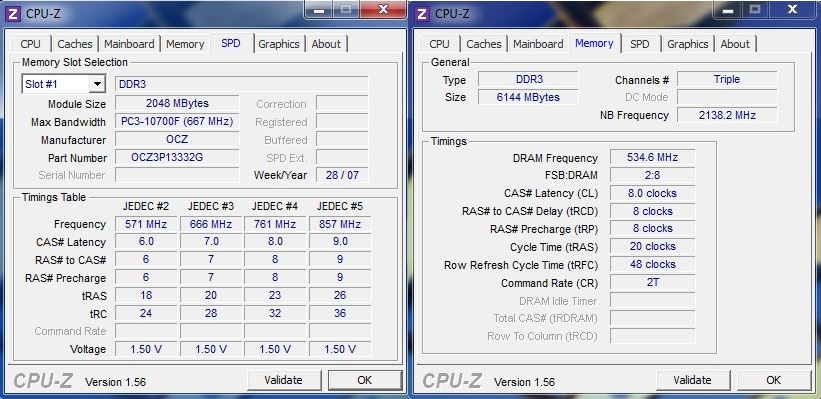
Task: Open Graphics tab in left SPD window
Action: click(x=279, y=44)
